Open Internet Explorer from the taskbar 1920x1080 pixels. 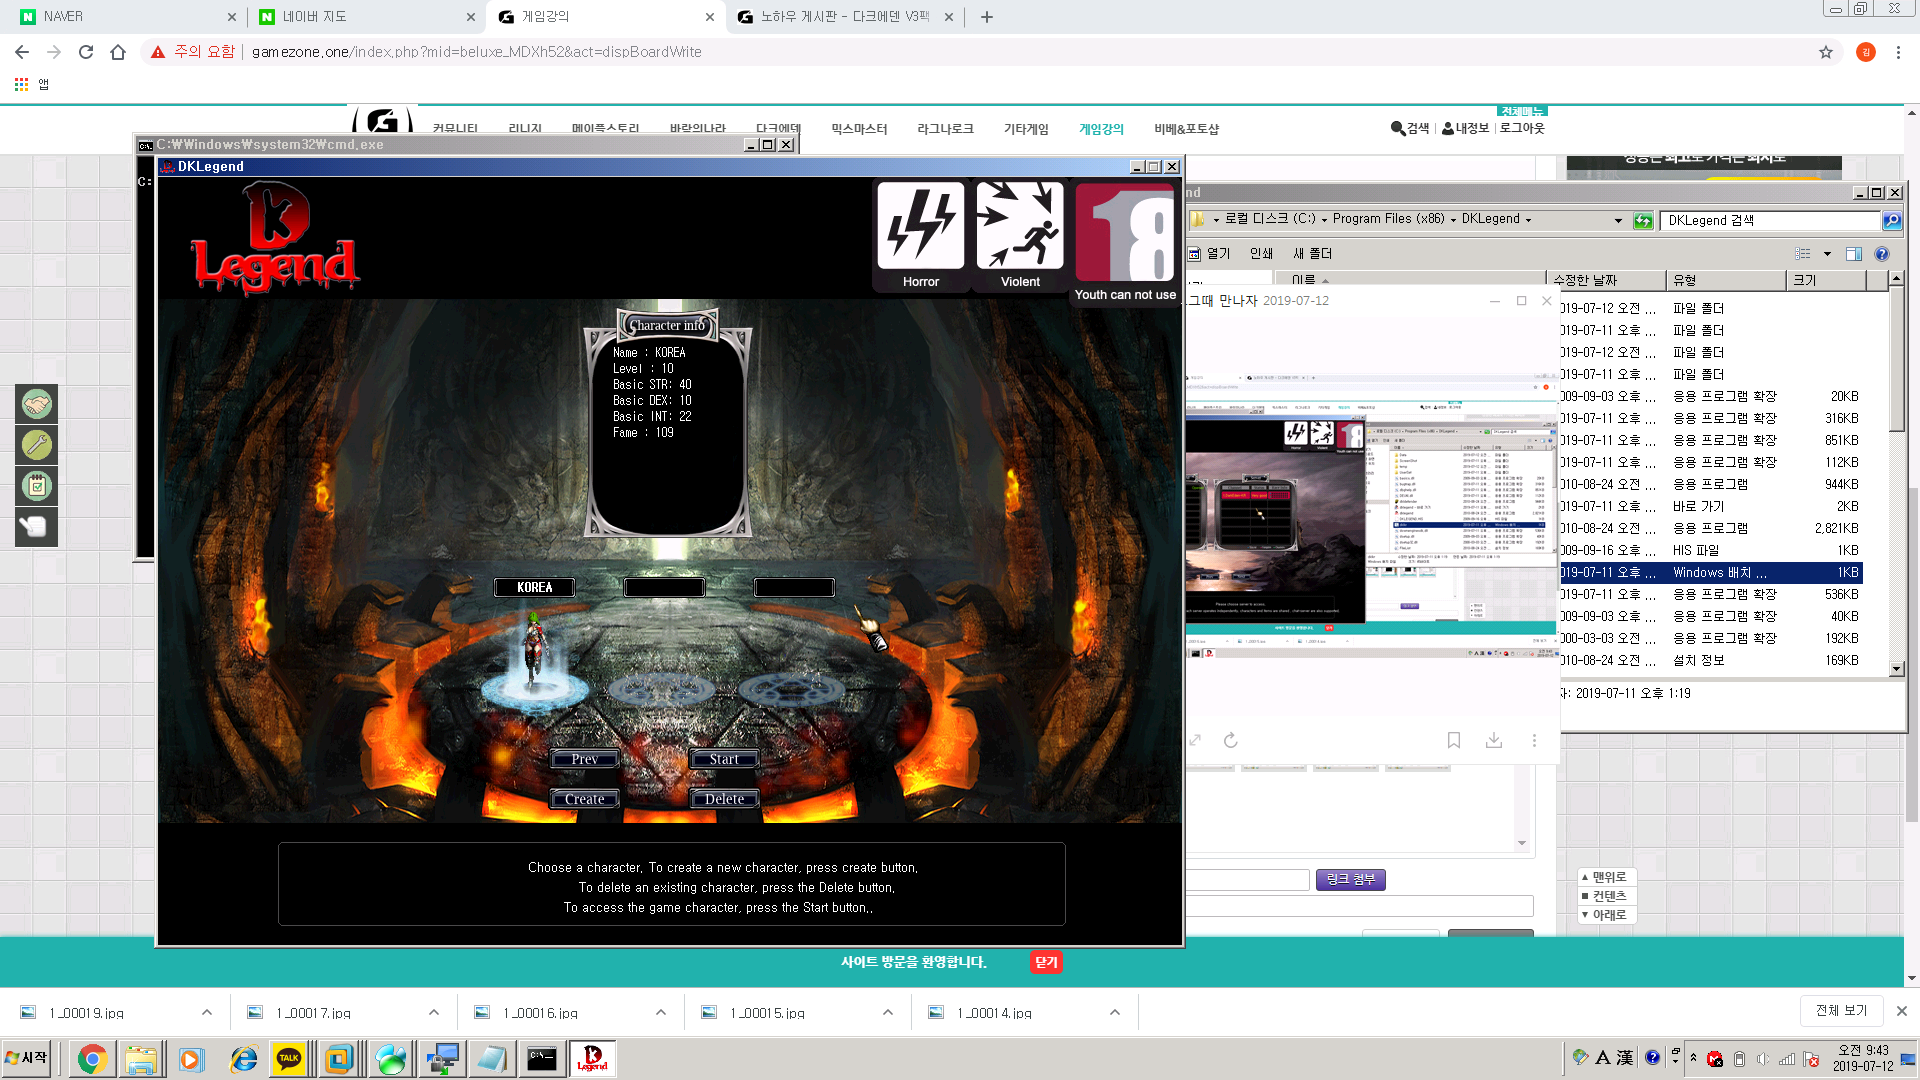pos(243,1059)
